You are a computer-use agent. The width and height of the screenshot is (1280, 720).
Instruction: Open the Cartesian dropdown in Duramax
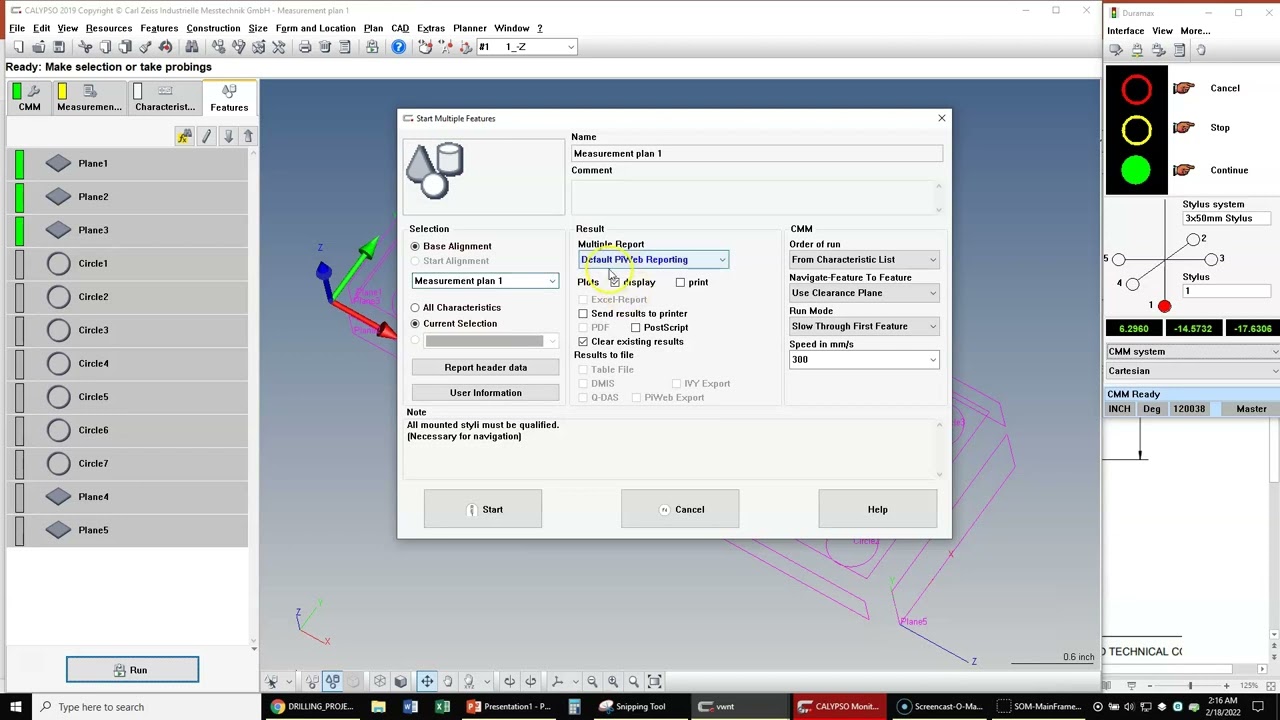tap(1192, 371)
